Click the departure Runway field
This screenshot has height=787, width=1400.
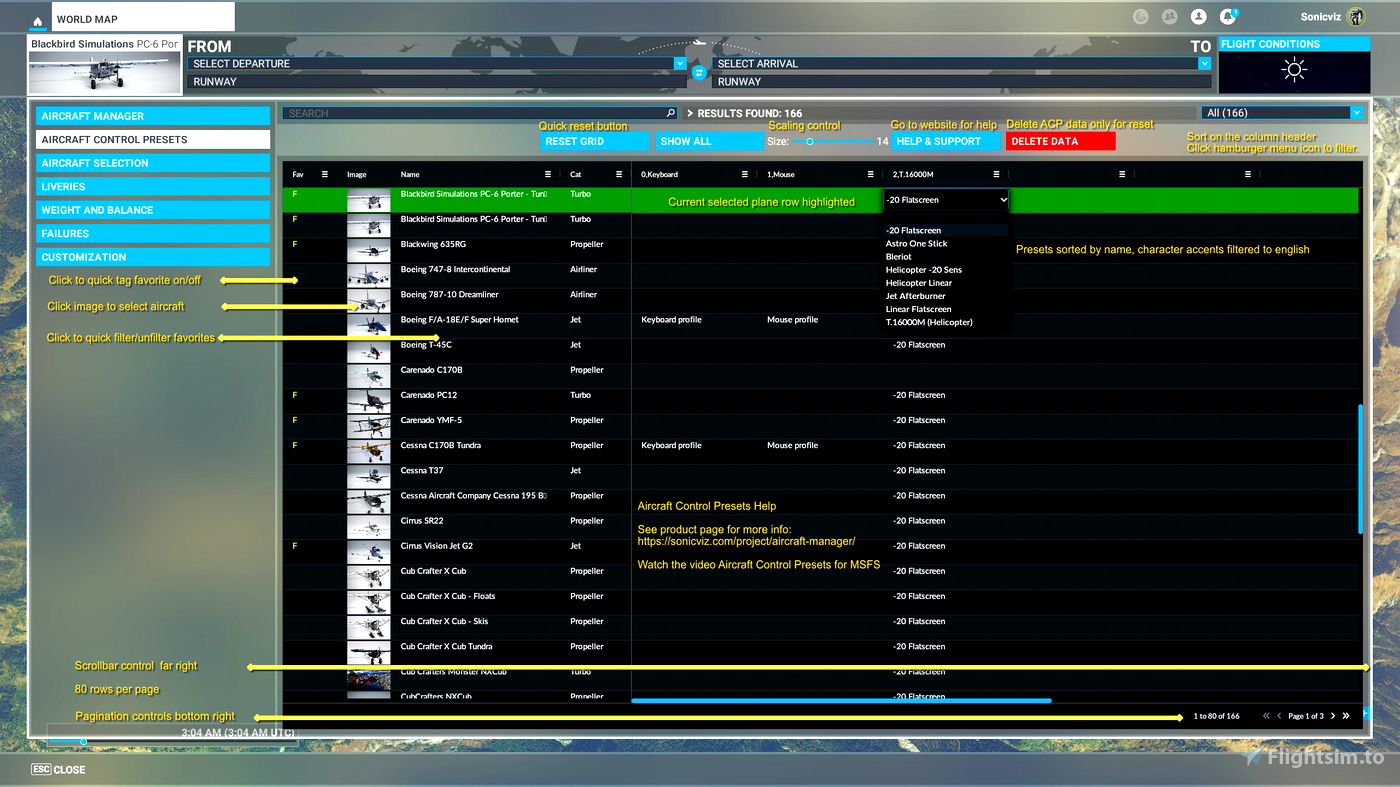[x=437, y=82]
